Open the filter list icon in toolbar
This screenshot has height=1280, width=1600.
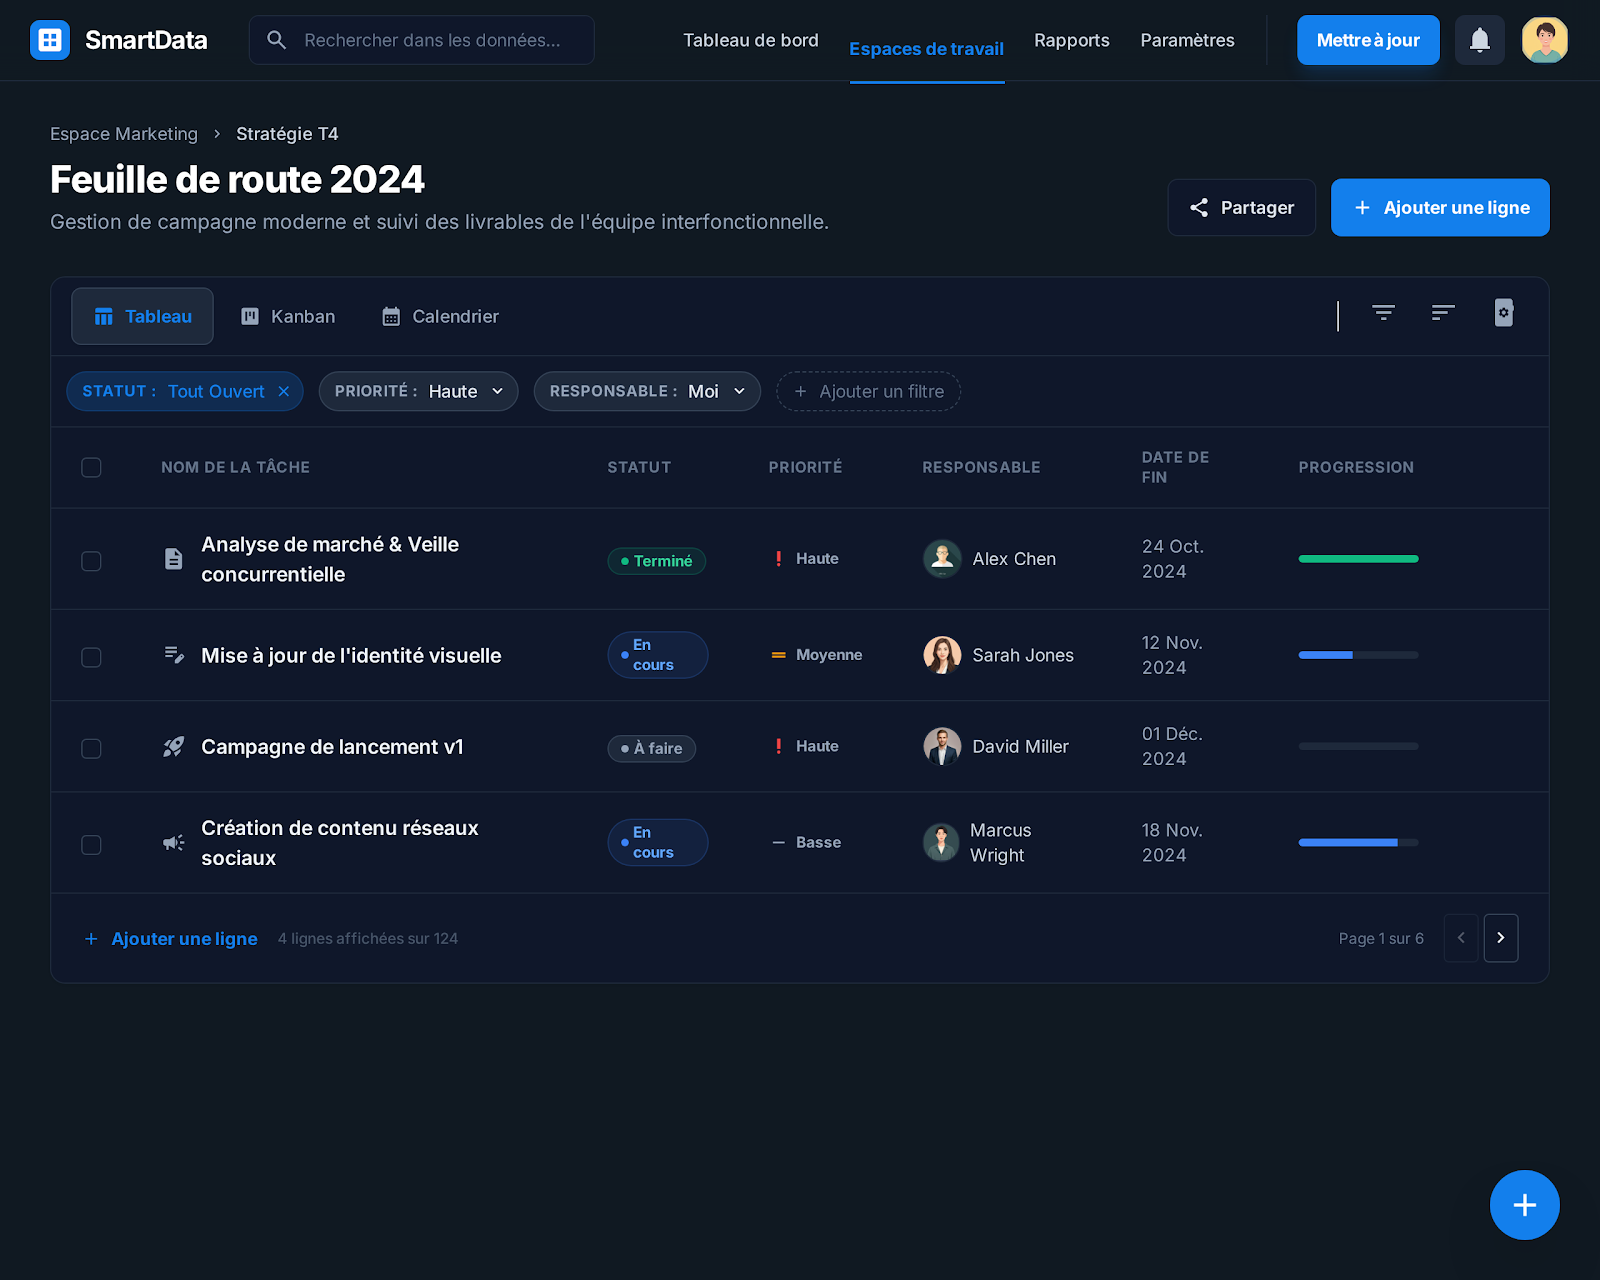click(x=1383, y=313)
